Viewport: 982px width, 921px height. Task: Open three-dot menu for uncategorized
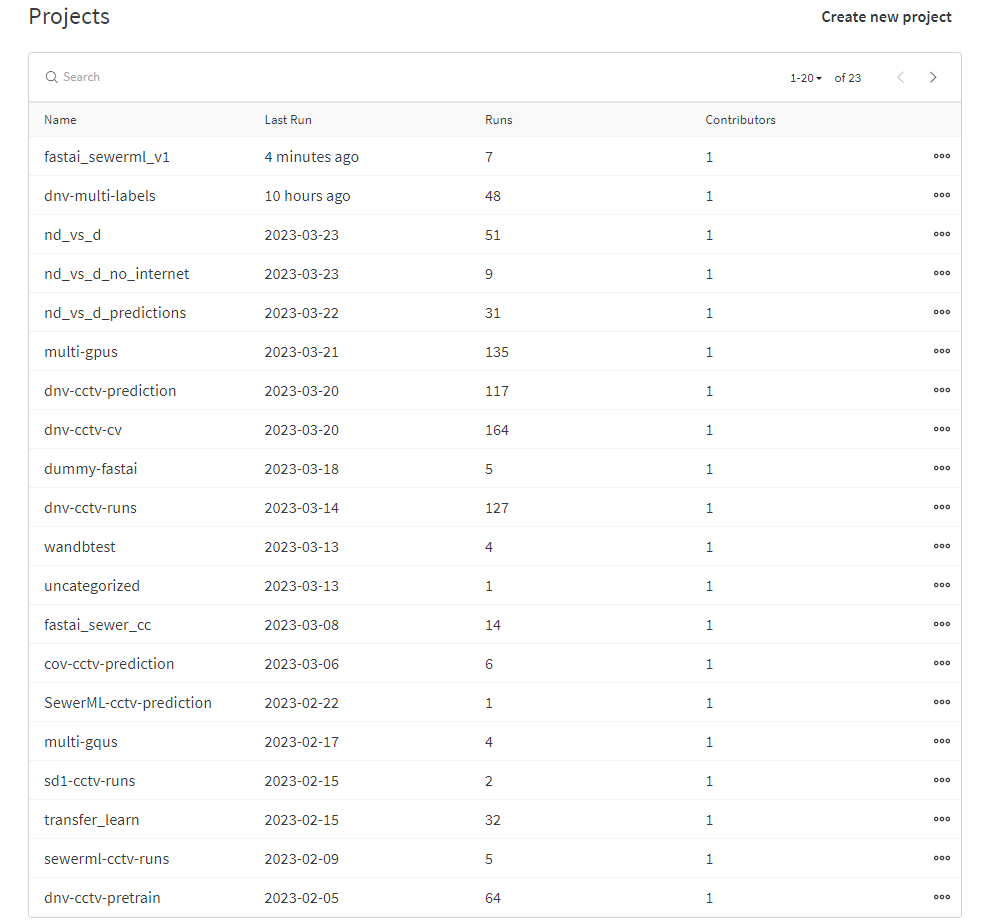941,585
